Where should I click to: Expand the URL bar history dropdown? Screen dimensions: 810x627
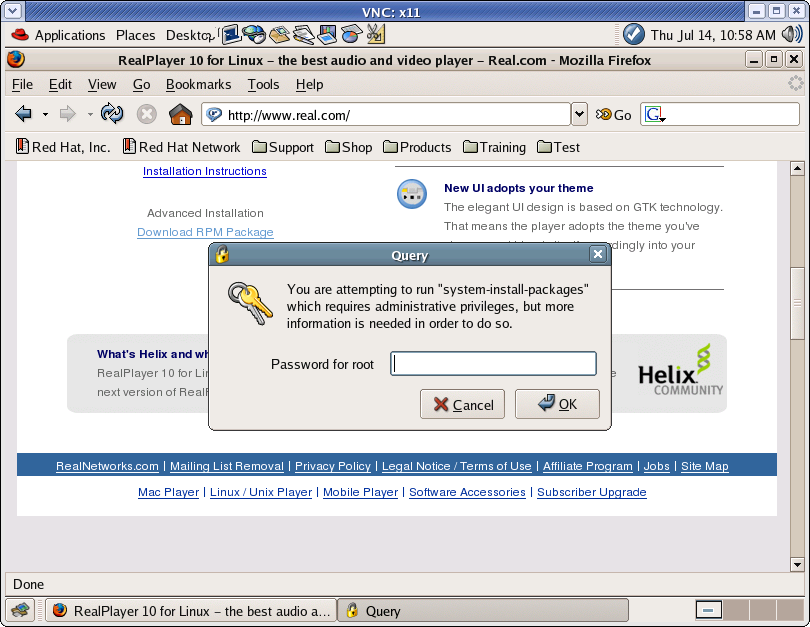click(x=580, y=114)
